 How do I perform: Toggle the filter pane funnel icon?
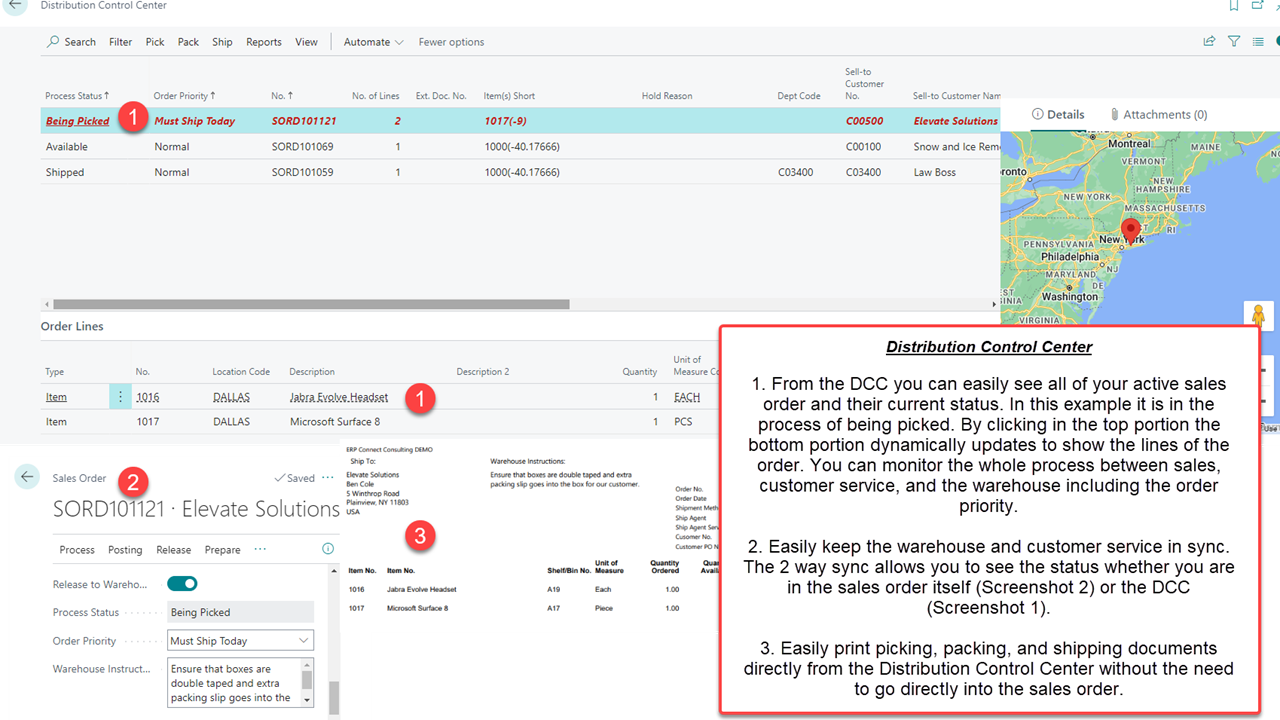(x=1234, y=42)
